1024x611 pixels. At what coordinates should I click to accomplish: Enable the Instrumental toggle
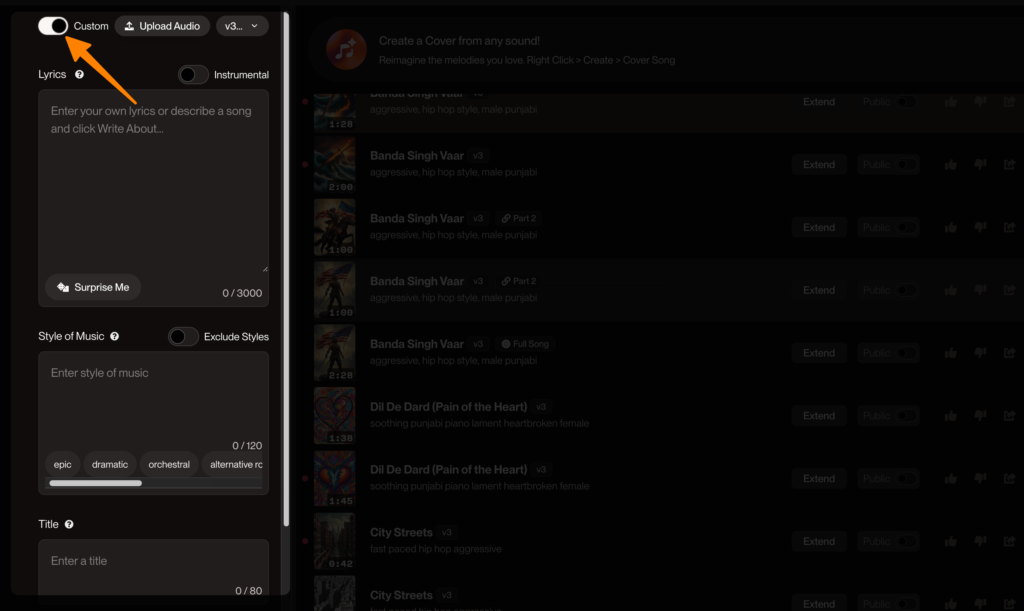193,75
